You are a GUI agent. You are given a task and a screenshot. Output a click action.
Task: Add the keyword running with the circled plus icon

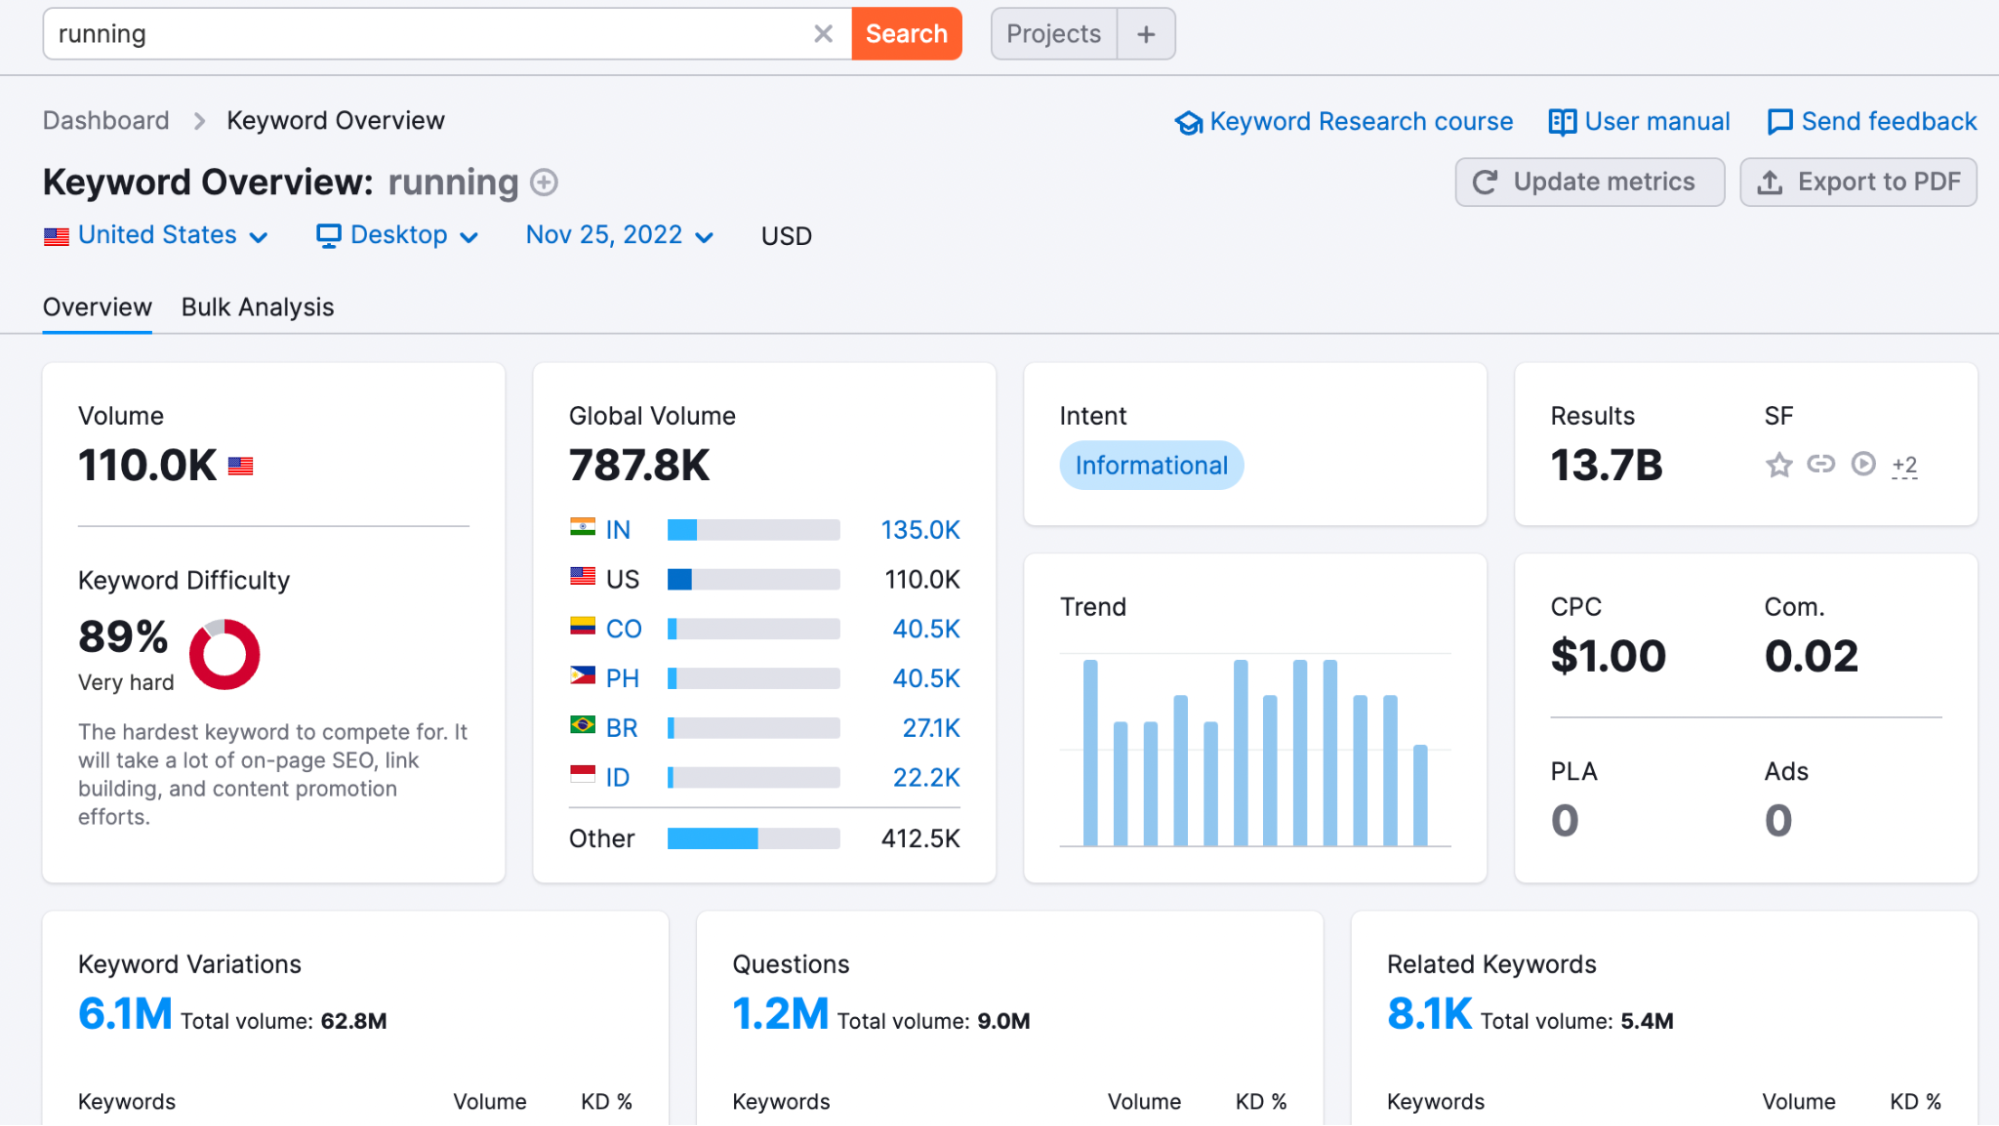(544, 183)
